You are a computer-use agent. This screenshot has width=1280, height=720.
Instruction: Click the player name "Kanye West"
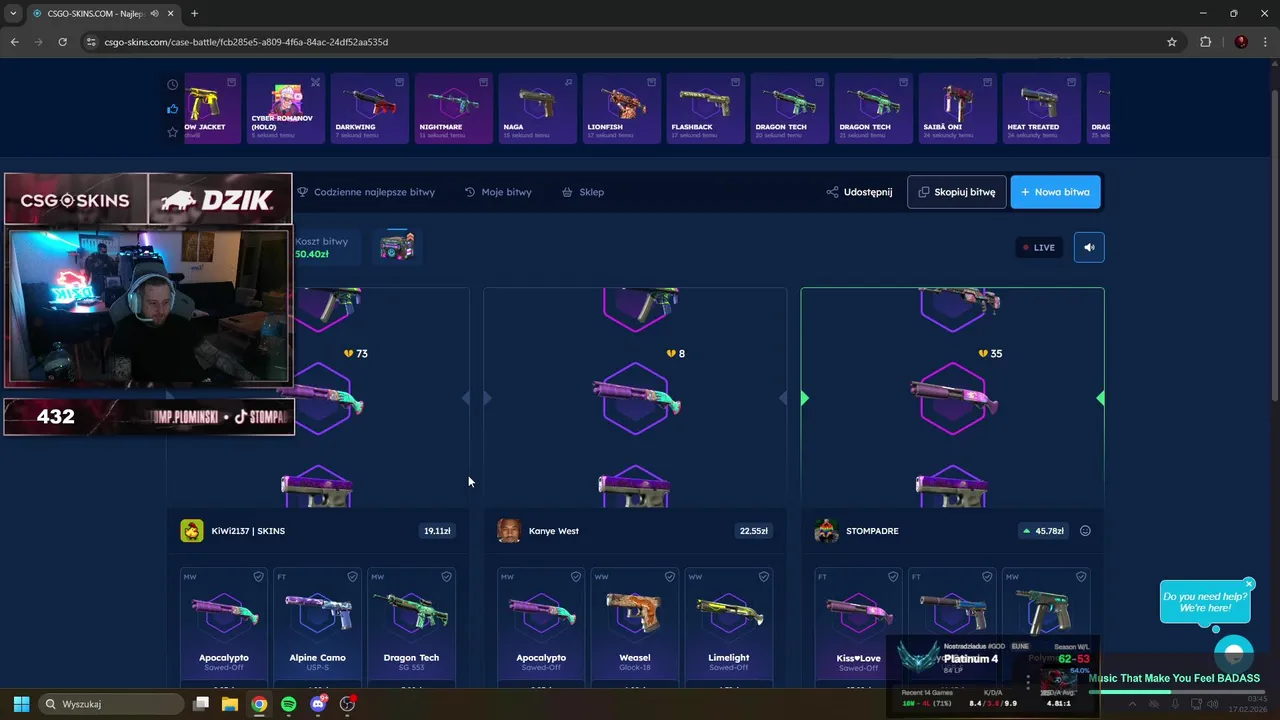[x=554, y=531]
